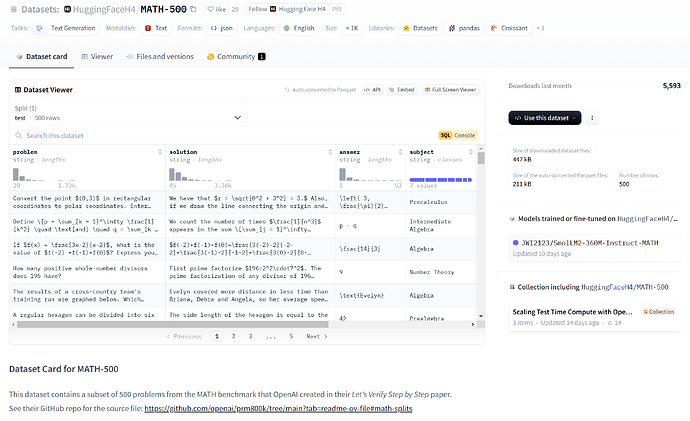Open the Use this dataset dropdown
Screen dimensions: 690x421
545,117
